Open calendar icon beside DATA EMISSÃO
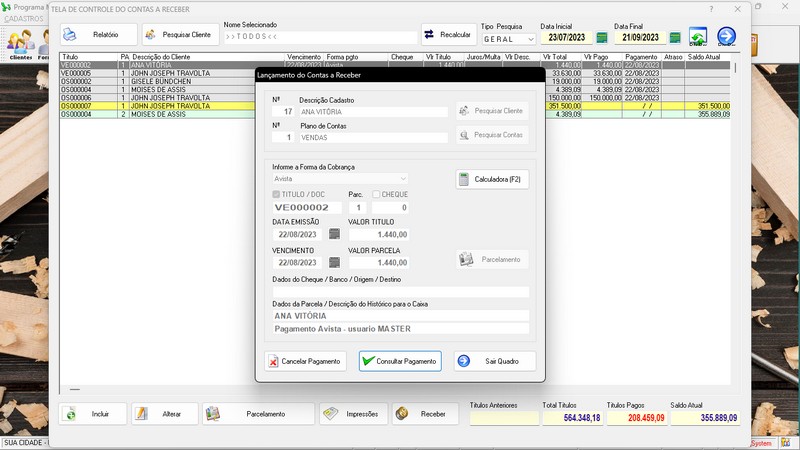Image resolution: width=800 pixels, height=450 pixels. (334, 234)
